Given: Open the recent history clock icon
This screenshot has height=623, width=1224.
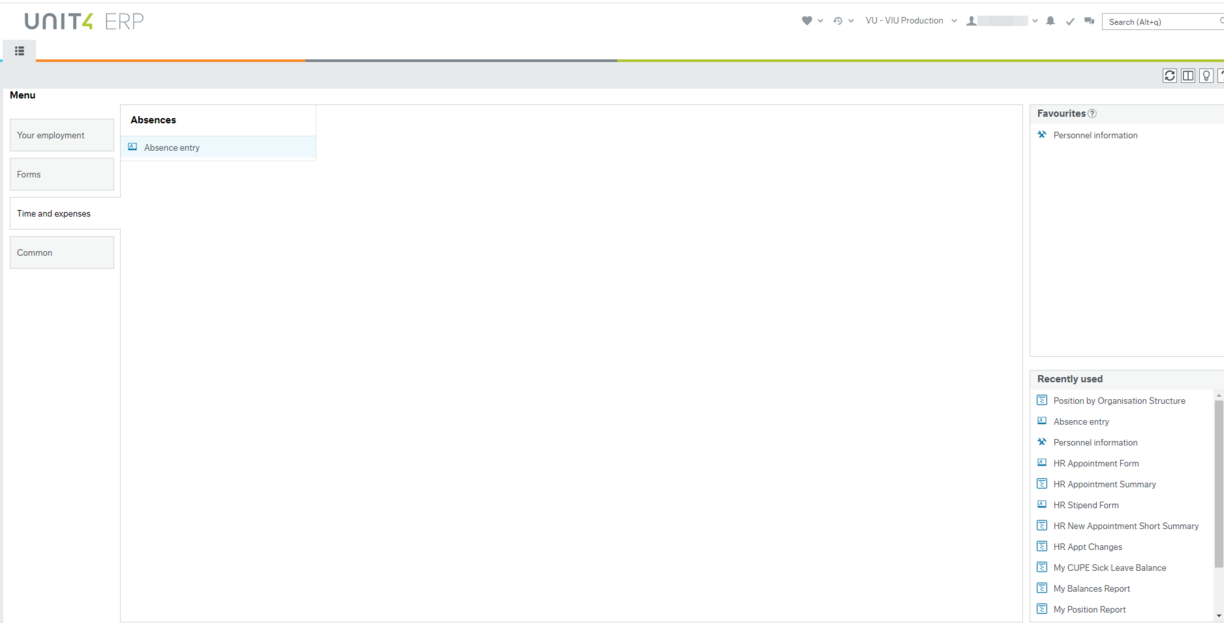Looking at the screenshot, I should (838, 21).
